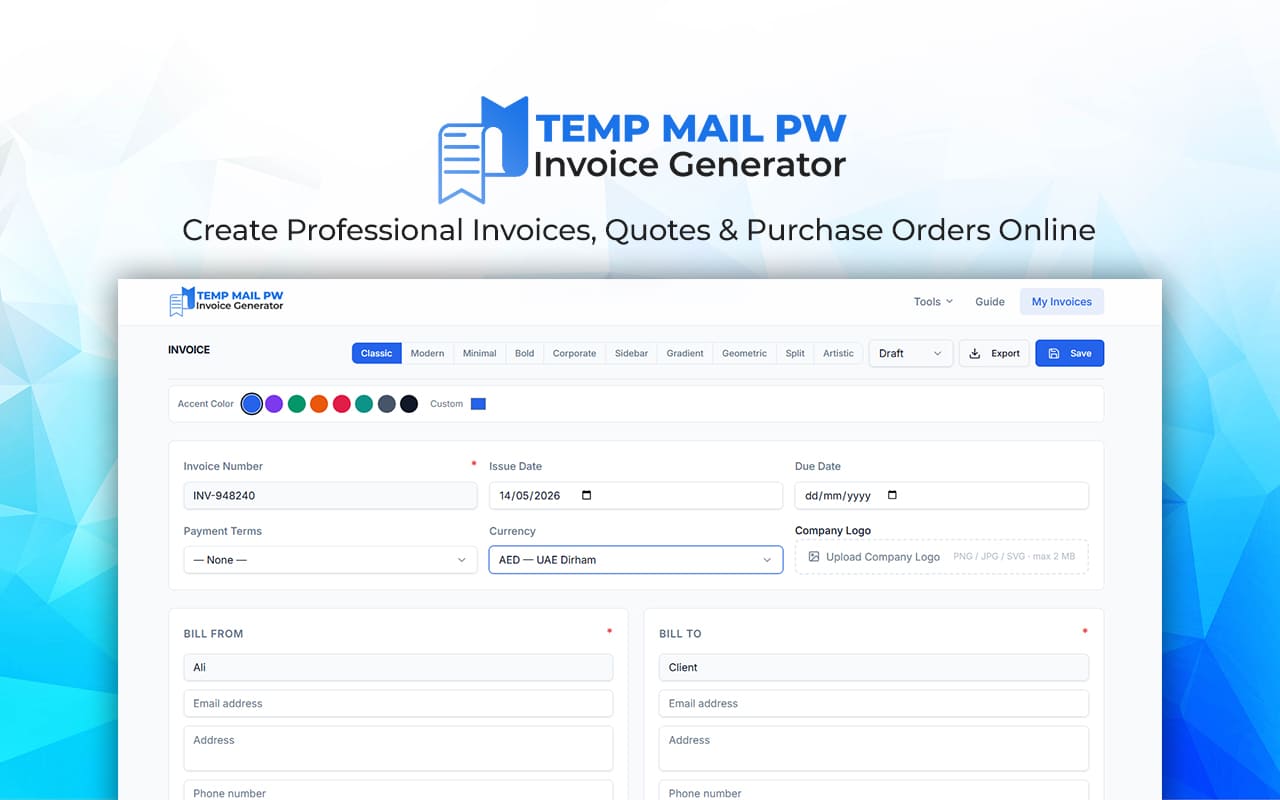Click the Invoice Number field

(x=331, y=495)
